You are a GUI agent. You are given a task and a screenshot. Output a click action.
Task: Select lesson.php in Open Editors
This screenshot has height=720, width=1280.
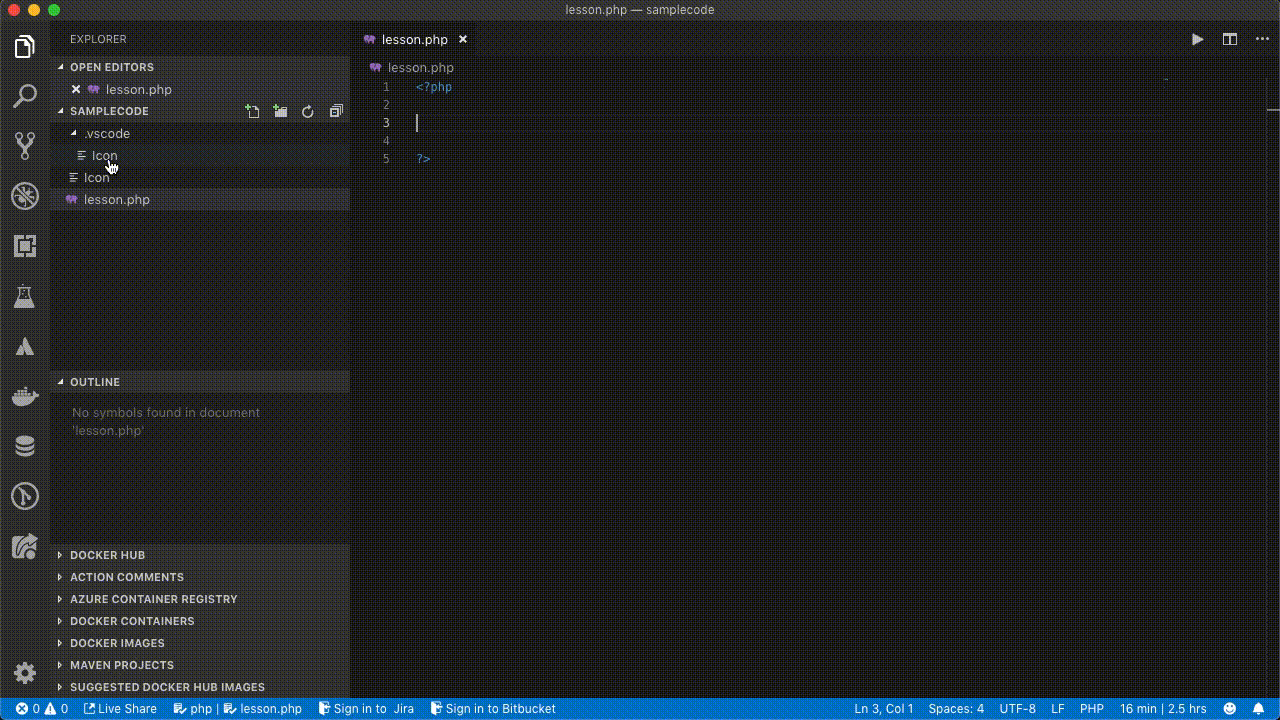point(139,89)
